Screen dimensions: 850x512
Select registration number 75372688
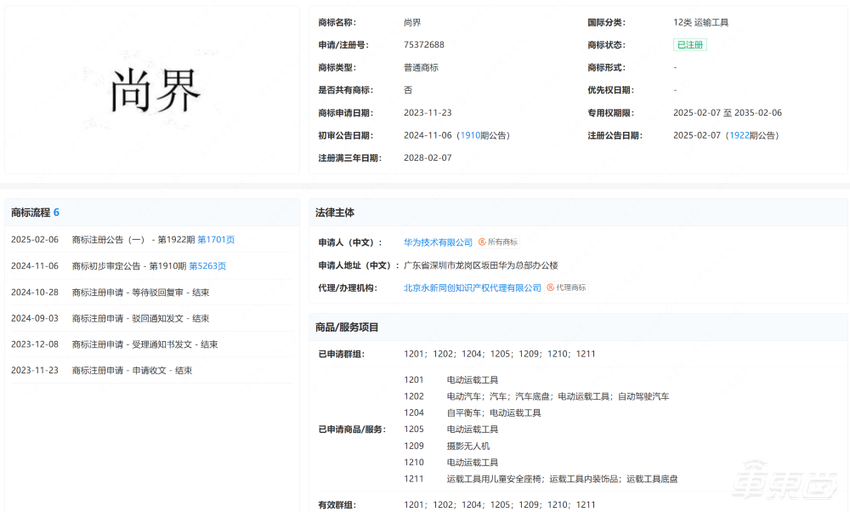pyautogui.click(x=424, y=45)
